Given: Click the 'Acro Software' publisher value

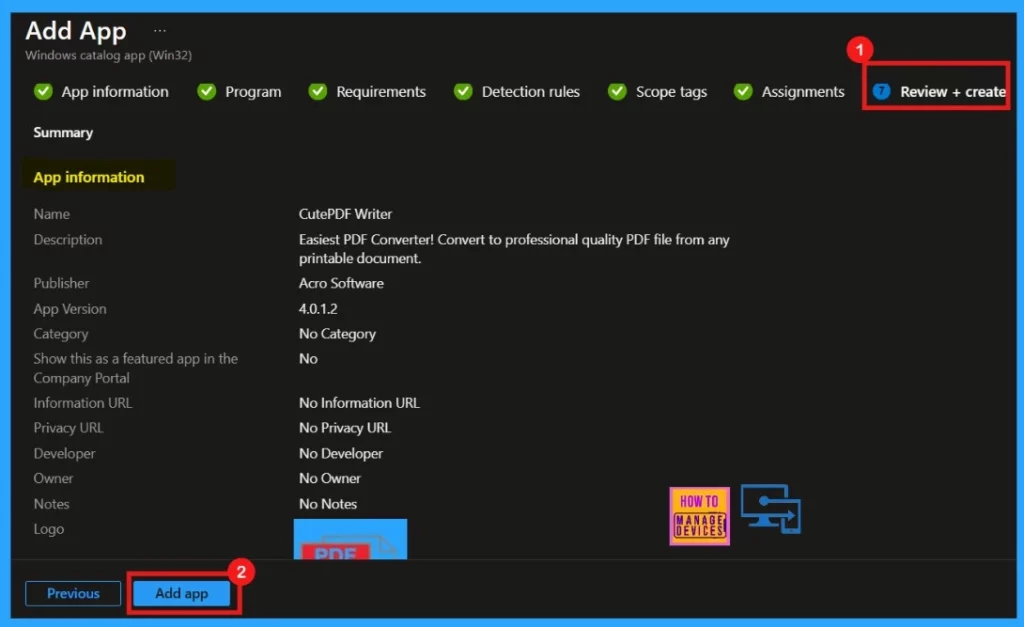Looking at the screenshot, I should click(342, 283).
